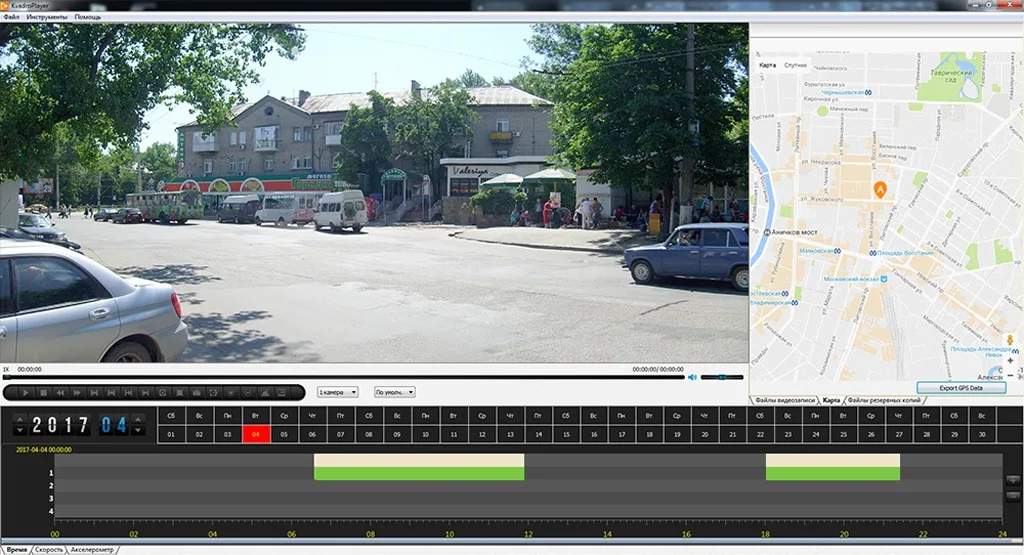Viewport: 1024px width, 555px height.
Task: Open the '1 камера' camera dropdown
Action: pos(337,392)
